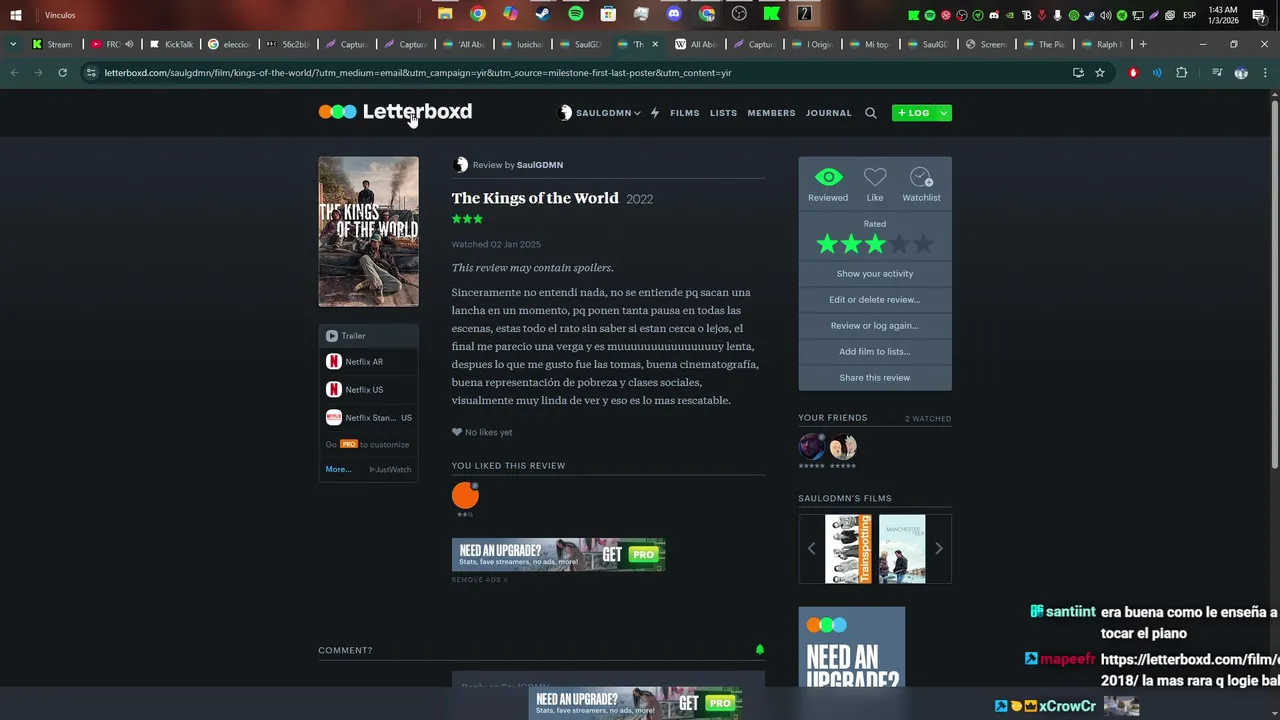Select Review or log again

pyautogui.click(x=875, y=325)
